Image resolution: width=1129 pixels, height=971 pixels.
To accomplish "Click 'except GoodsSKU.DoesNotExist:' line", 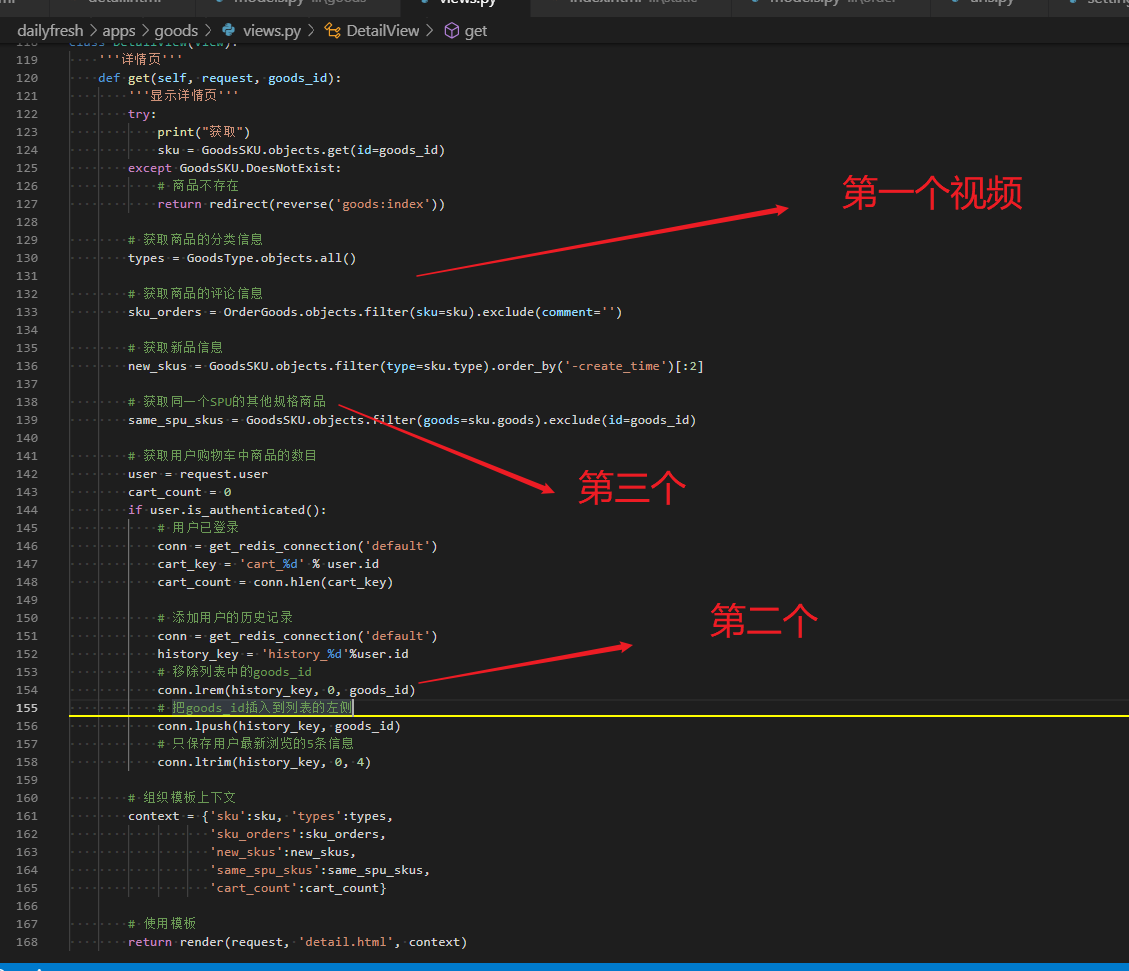I will click(x=235, y=168).
